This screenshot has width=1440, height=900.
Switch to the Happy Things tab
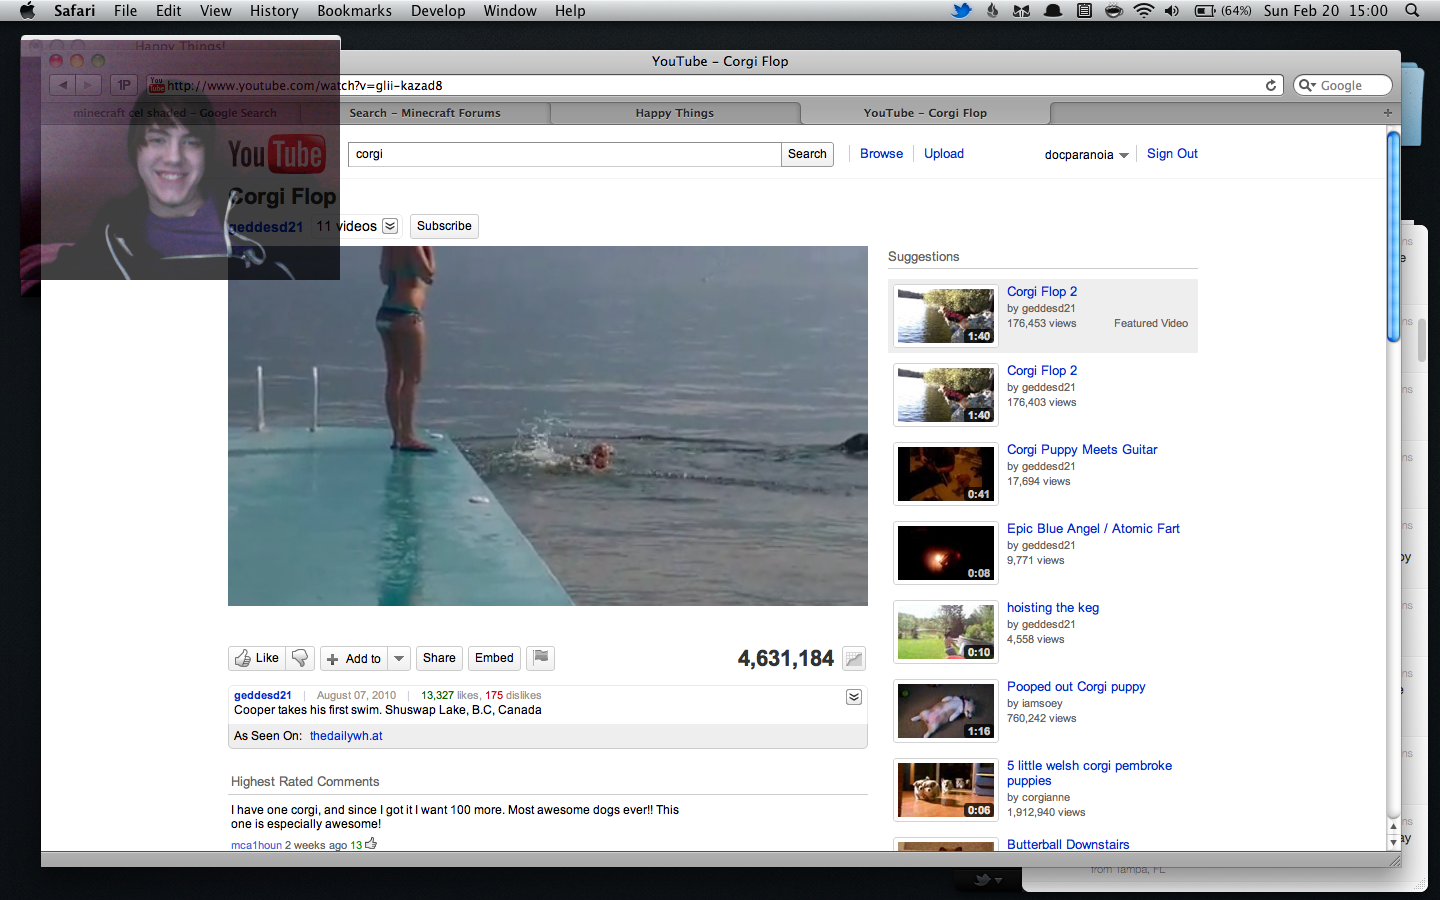point(674,113)
